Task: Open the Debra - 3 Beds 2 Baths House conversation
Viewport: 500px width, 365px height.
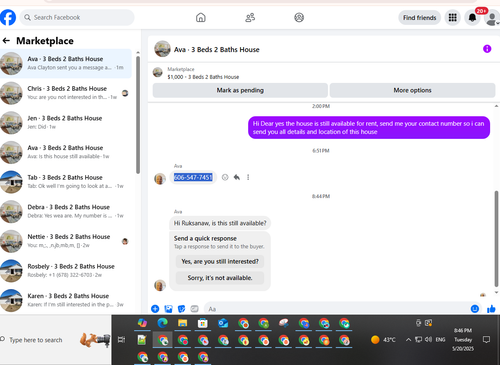Action: (66, 212)
